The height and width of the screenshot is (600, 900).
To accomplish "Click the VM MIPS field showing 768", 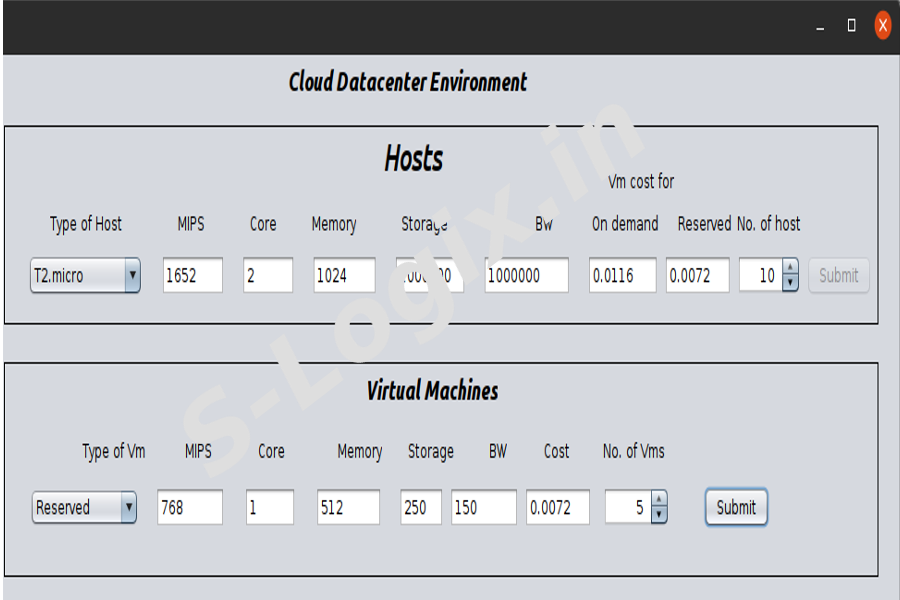I will point(189,508).
